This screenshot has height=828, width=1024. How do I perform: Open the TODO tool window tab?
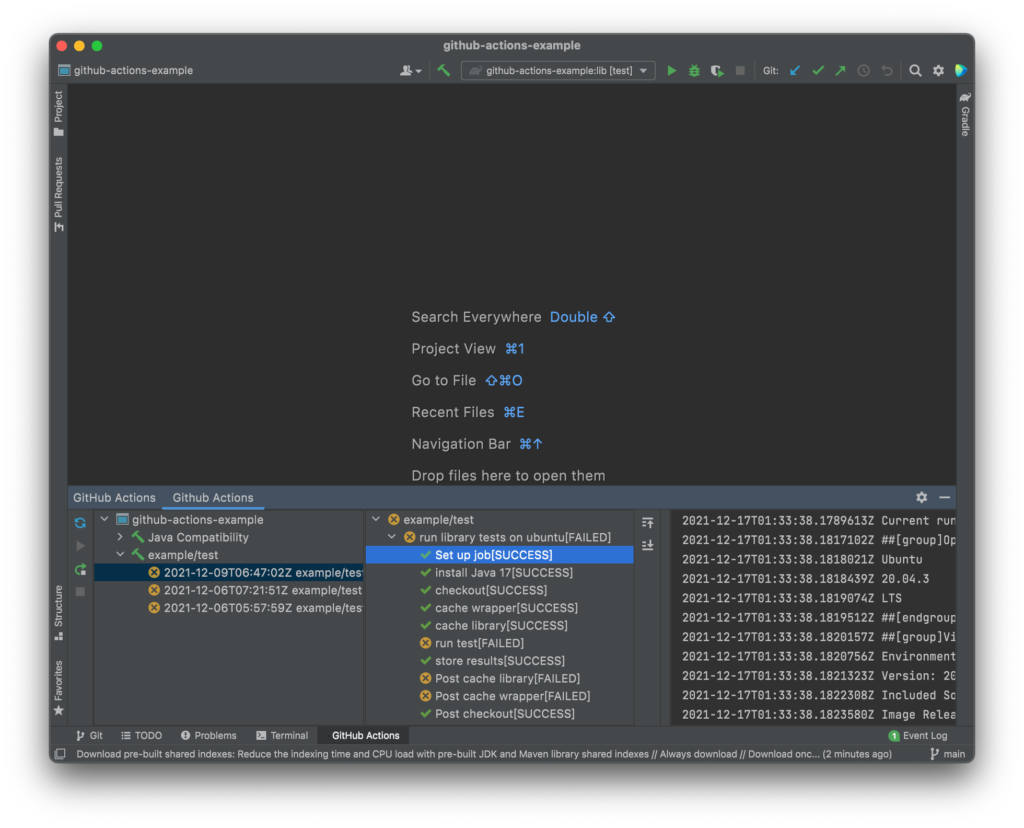point(142,735)
